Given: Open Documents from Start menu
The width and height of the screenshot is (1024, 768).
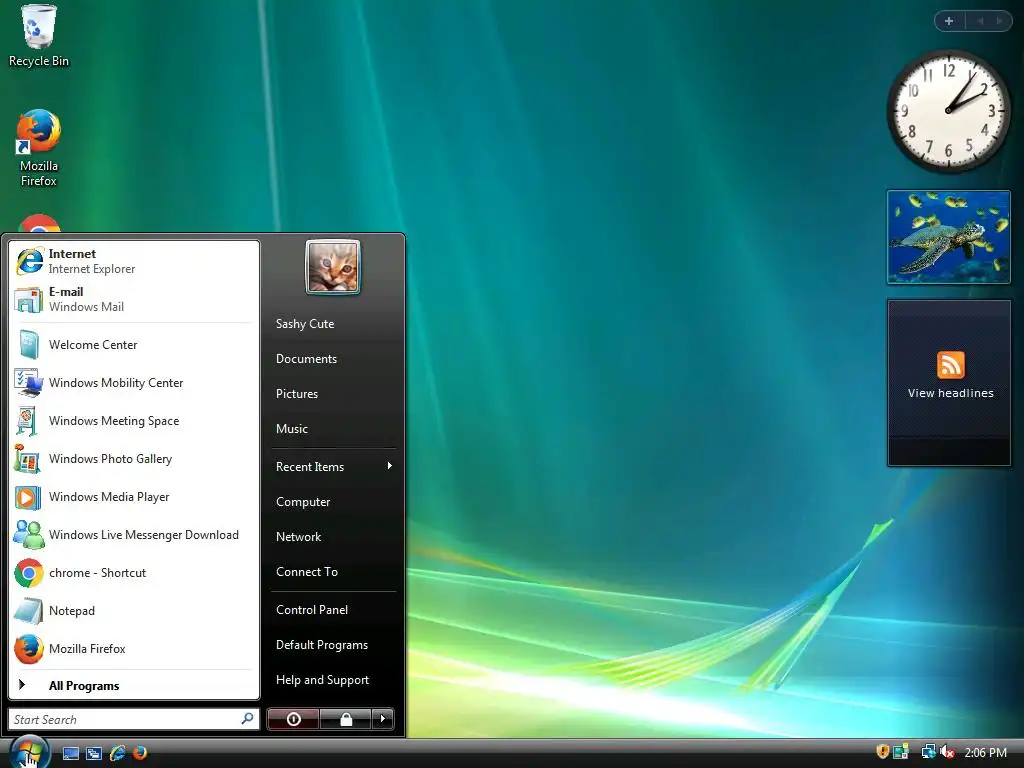Looking at the screenshot, I should pos(334,359).
